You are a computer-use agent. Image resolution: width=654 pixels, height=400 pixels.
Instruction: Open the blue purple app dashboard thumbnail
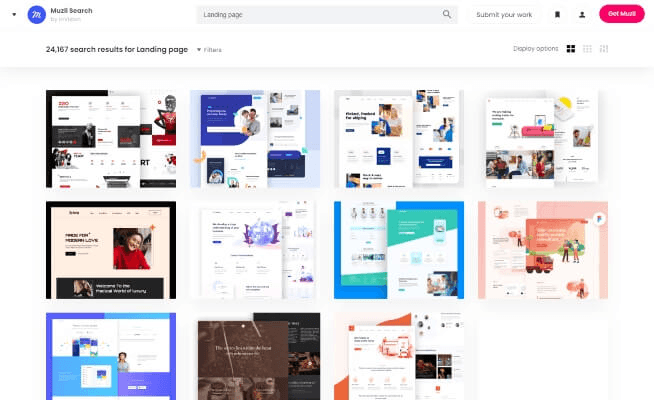pyautogui.click(x=111, y=356)
